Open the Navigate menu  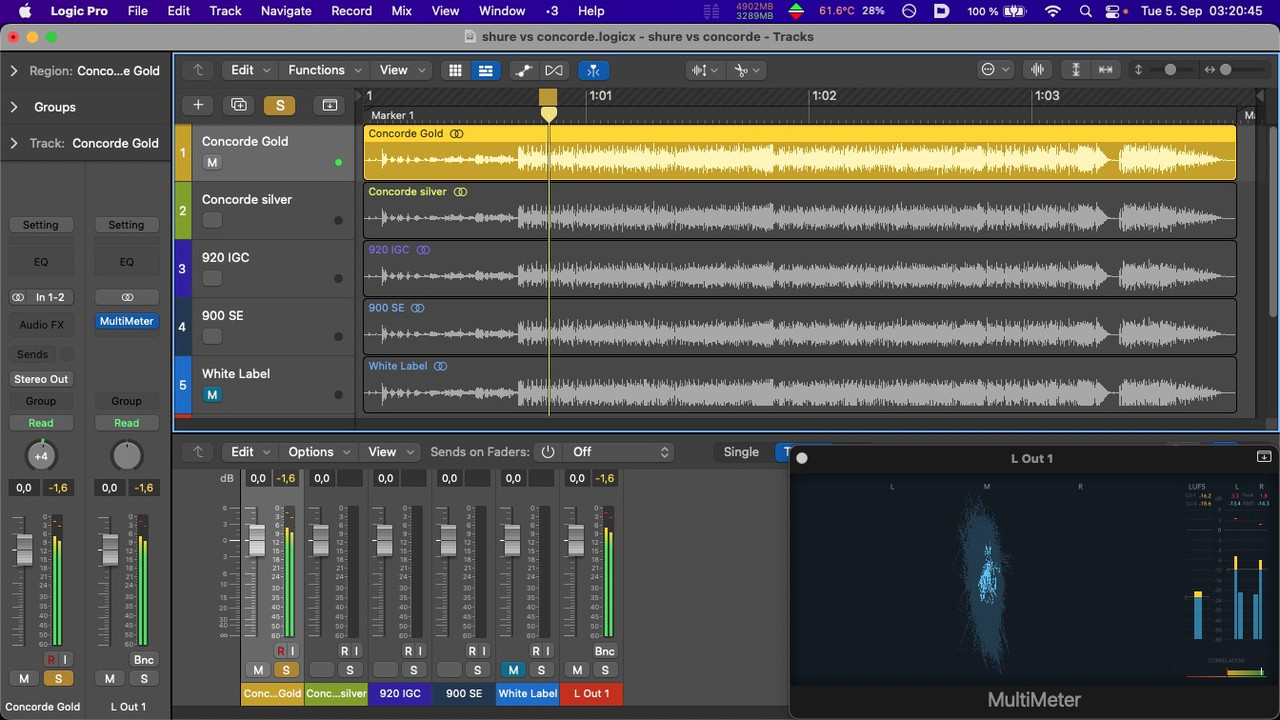click(286, 11)
